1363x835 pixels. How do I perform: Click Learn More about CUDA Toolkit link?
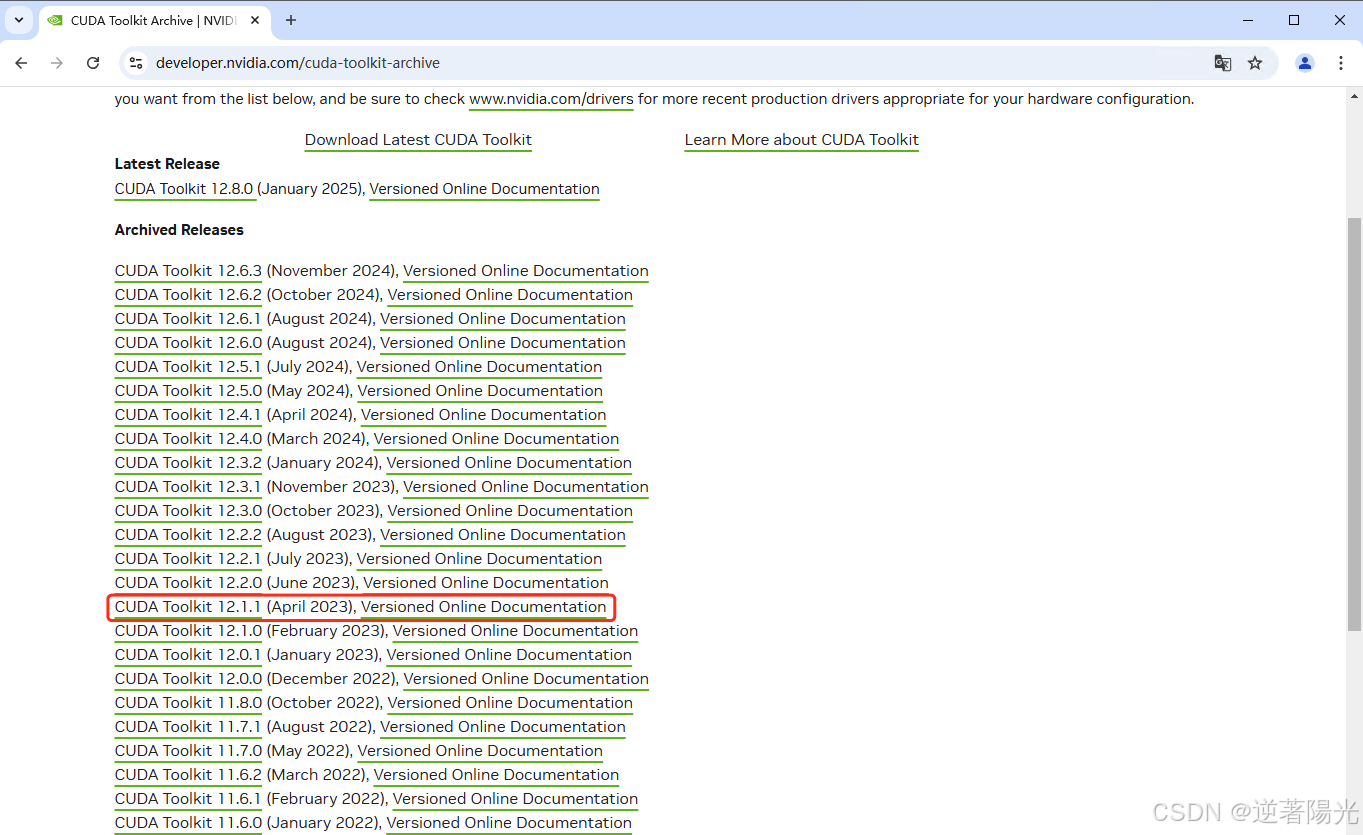[801, 140]
